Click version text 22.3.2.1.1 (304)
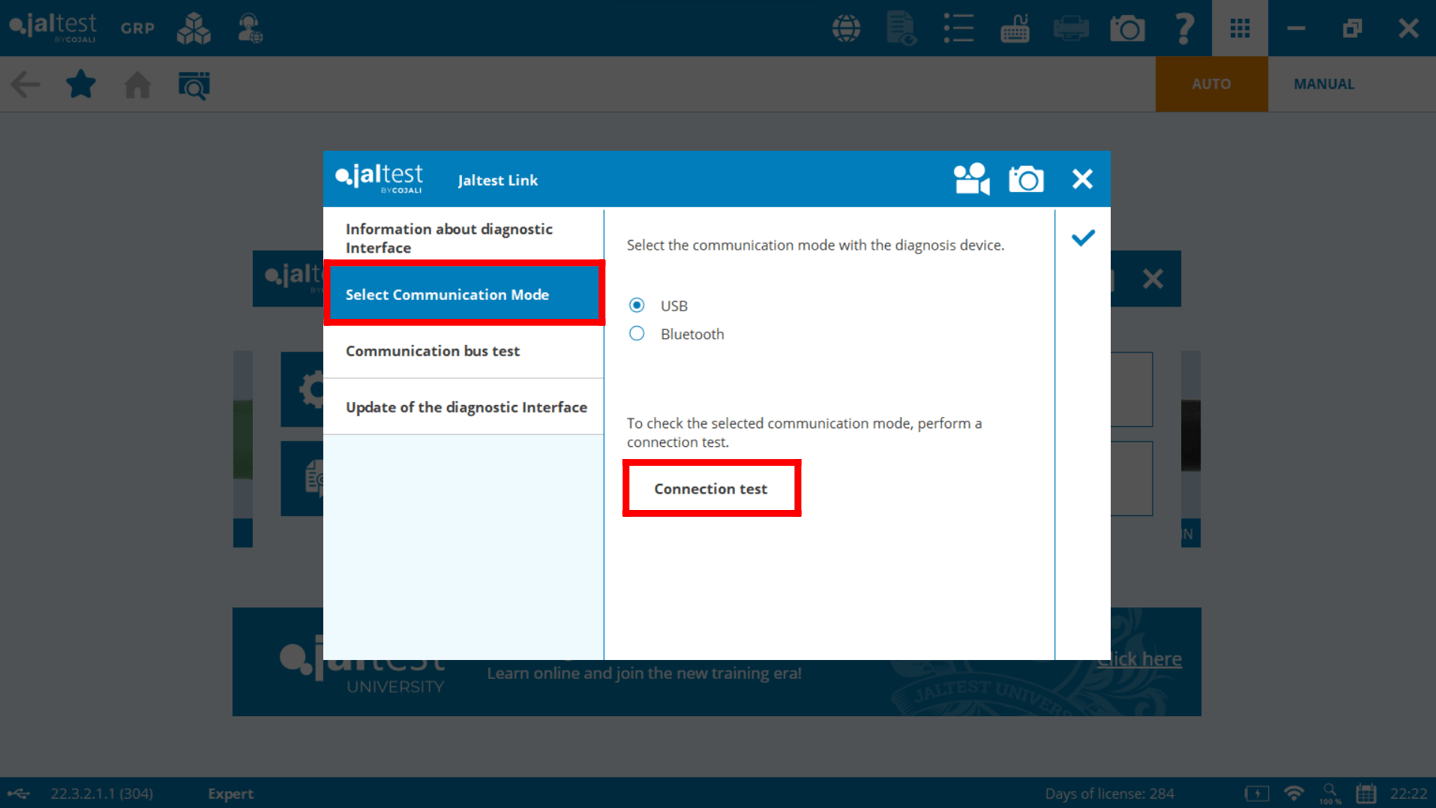Image resolution: width=1436 pixels, height=808 pixels. click(x=102, y=793)
